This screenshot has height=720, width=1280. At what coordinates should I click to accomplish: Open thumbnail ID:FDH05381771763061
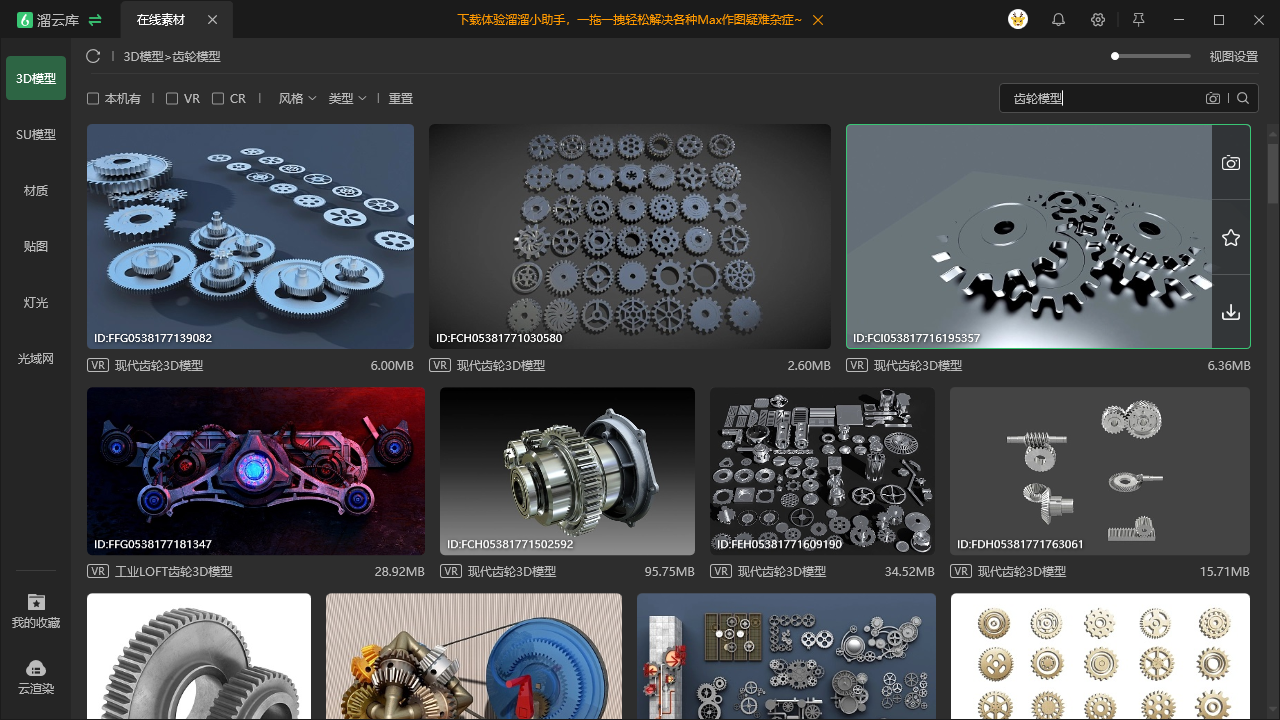click(x=1100, y=471)
